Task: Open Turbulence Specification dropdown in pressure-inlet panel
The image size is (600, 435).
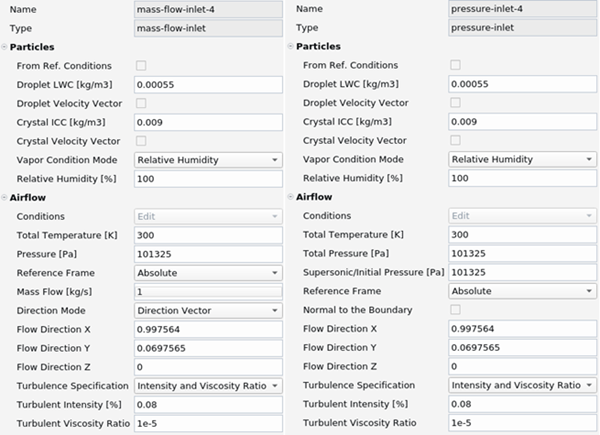Action: click(522, 385)
